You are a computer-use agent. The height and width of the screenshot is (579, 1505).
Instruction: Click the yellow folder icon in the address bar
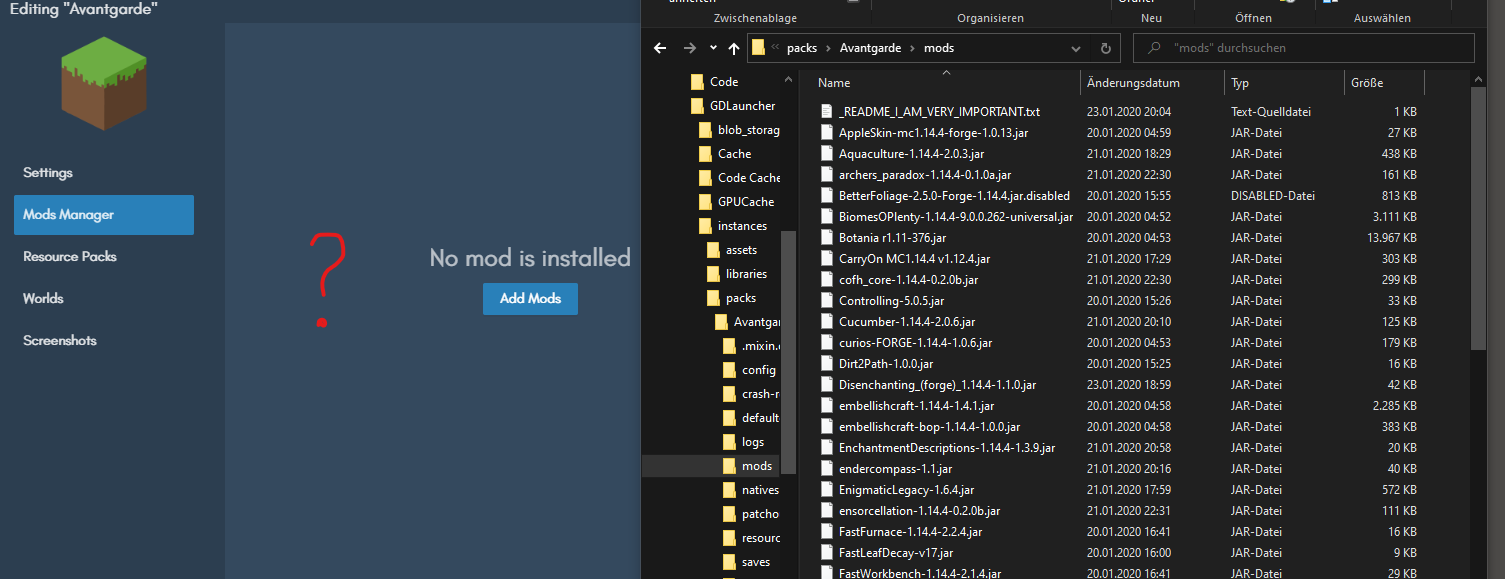coord(758,47)
